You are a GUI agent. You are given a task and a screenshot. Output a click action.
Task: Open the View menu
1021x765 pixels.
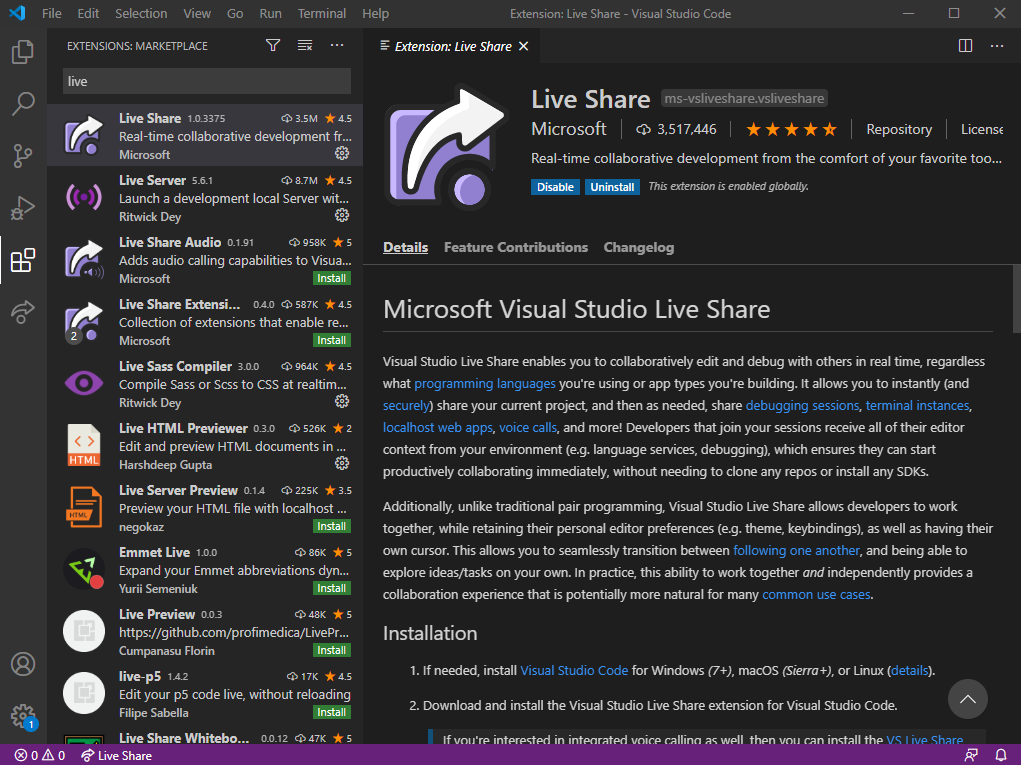point(197,13)
